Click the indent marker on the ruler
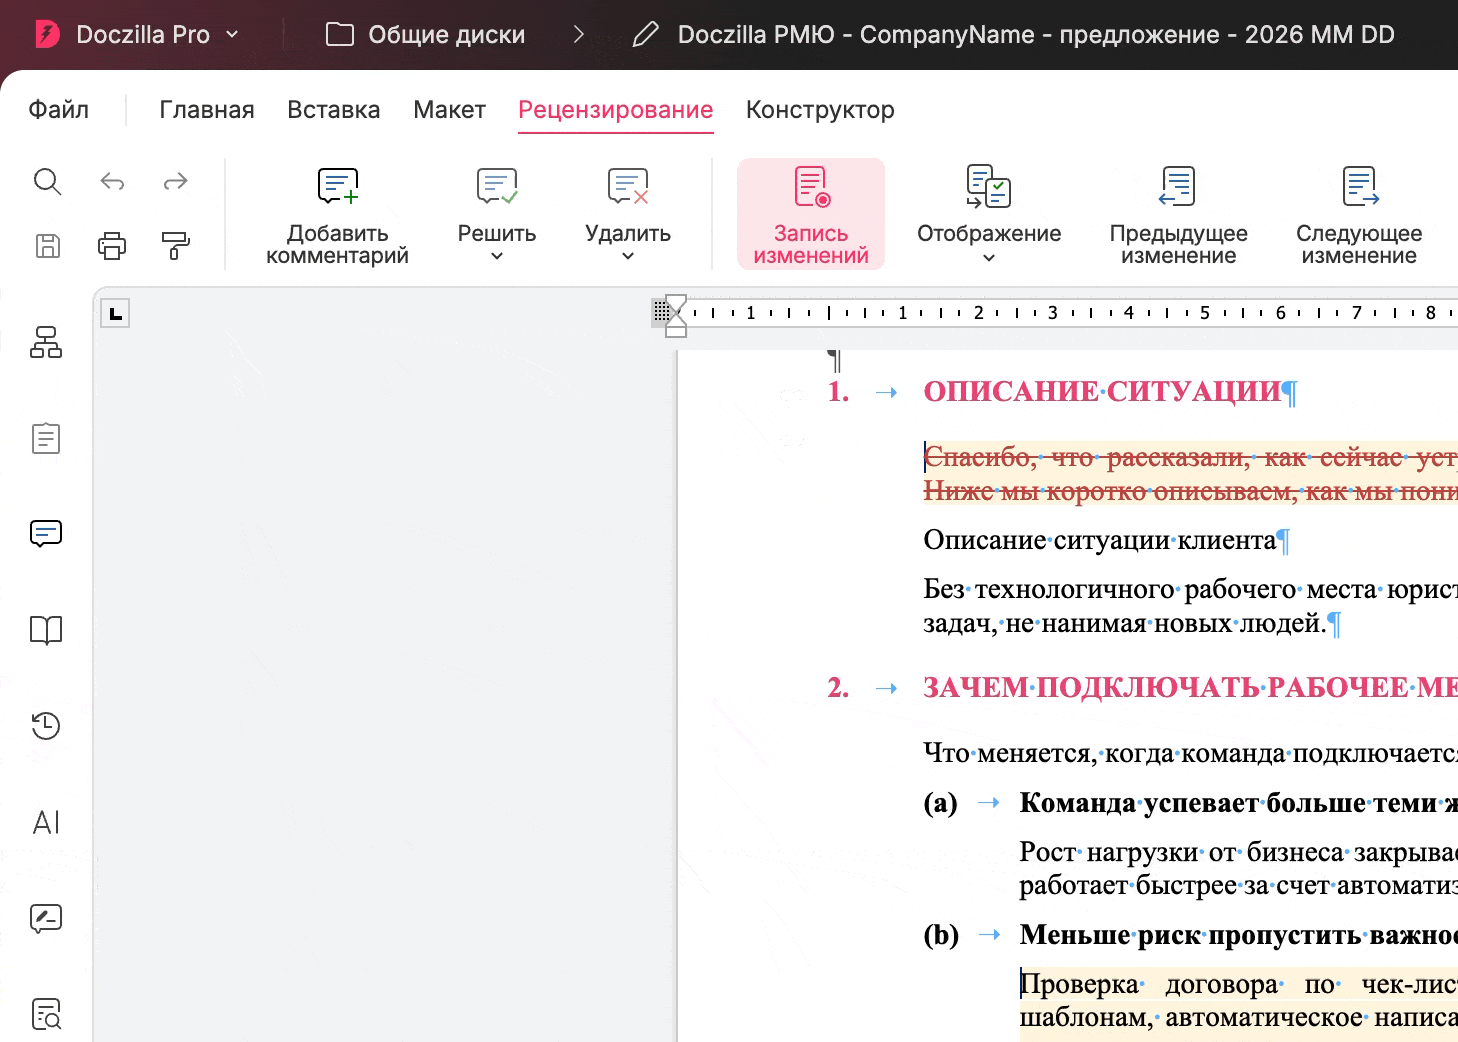The image size is (1458, 1042). coord(676,315)
